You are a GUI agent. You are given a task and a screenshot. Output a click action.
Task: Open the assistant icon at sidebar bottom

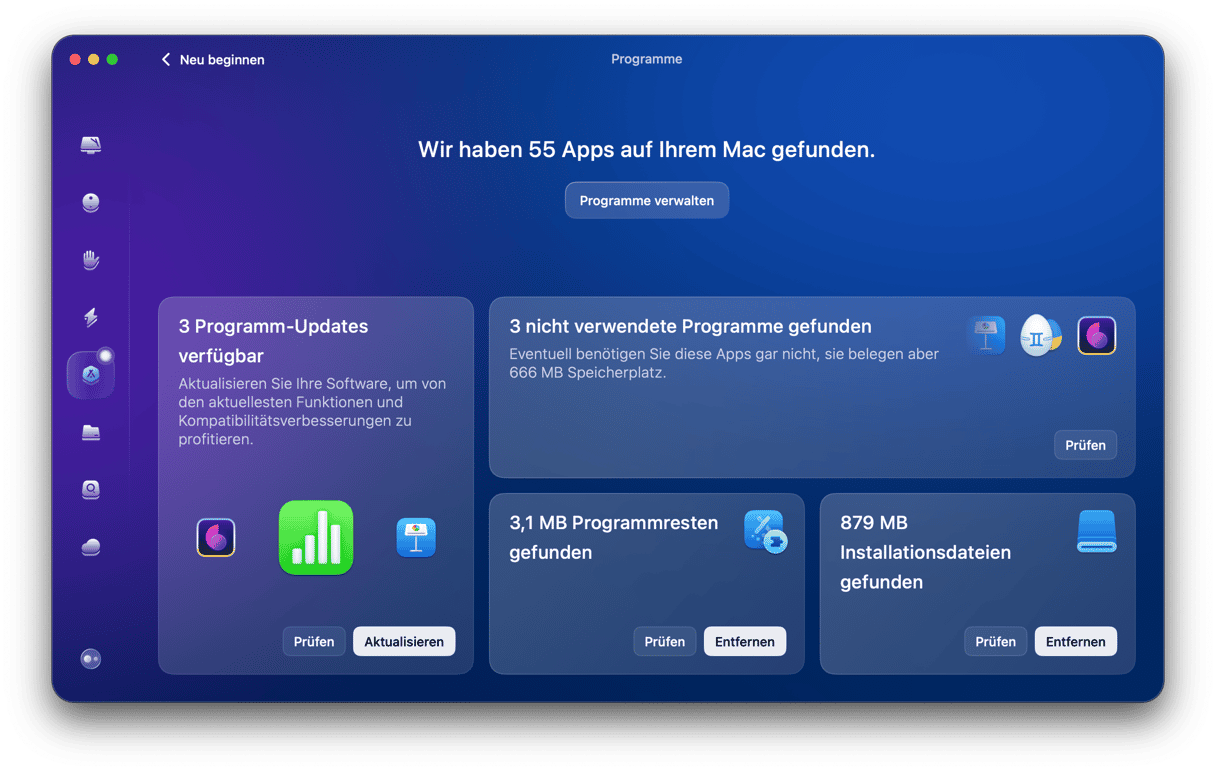91,659
